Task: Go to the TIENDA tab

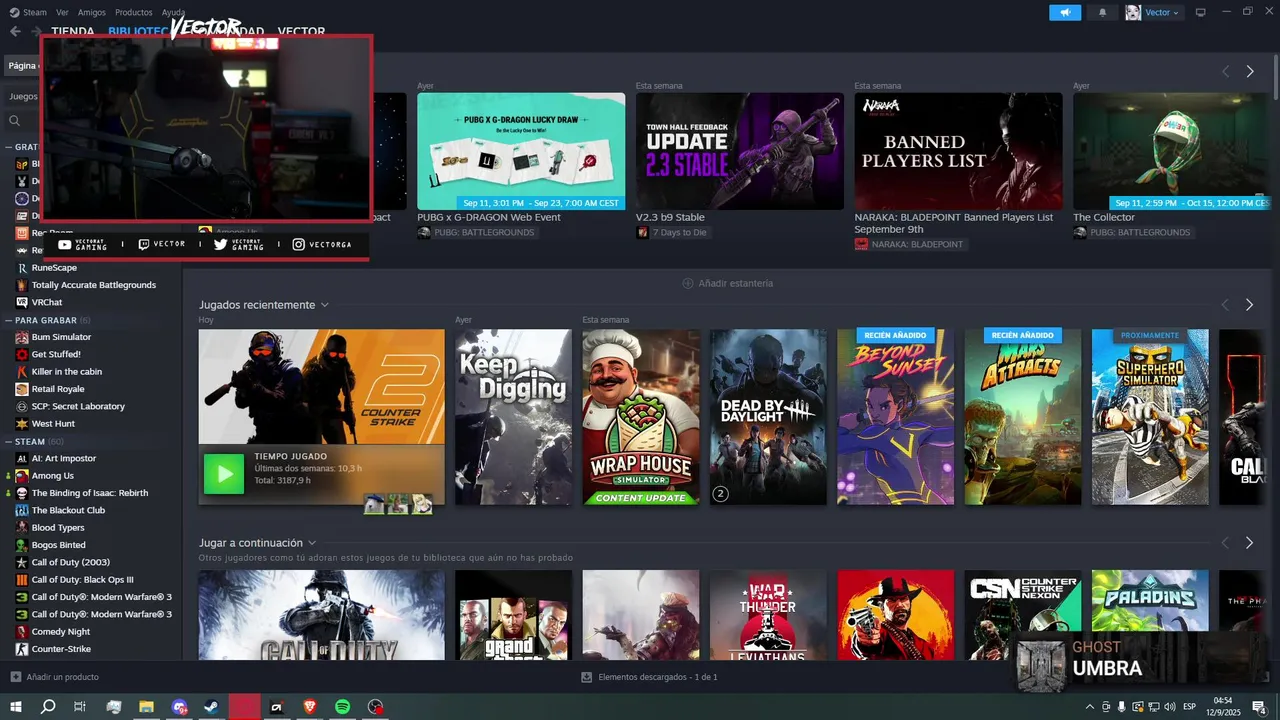Action: point(73,32)
